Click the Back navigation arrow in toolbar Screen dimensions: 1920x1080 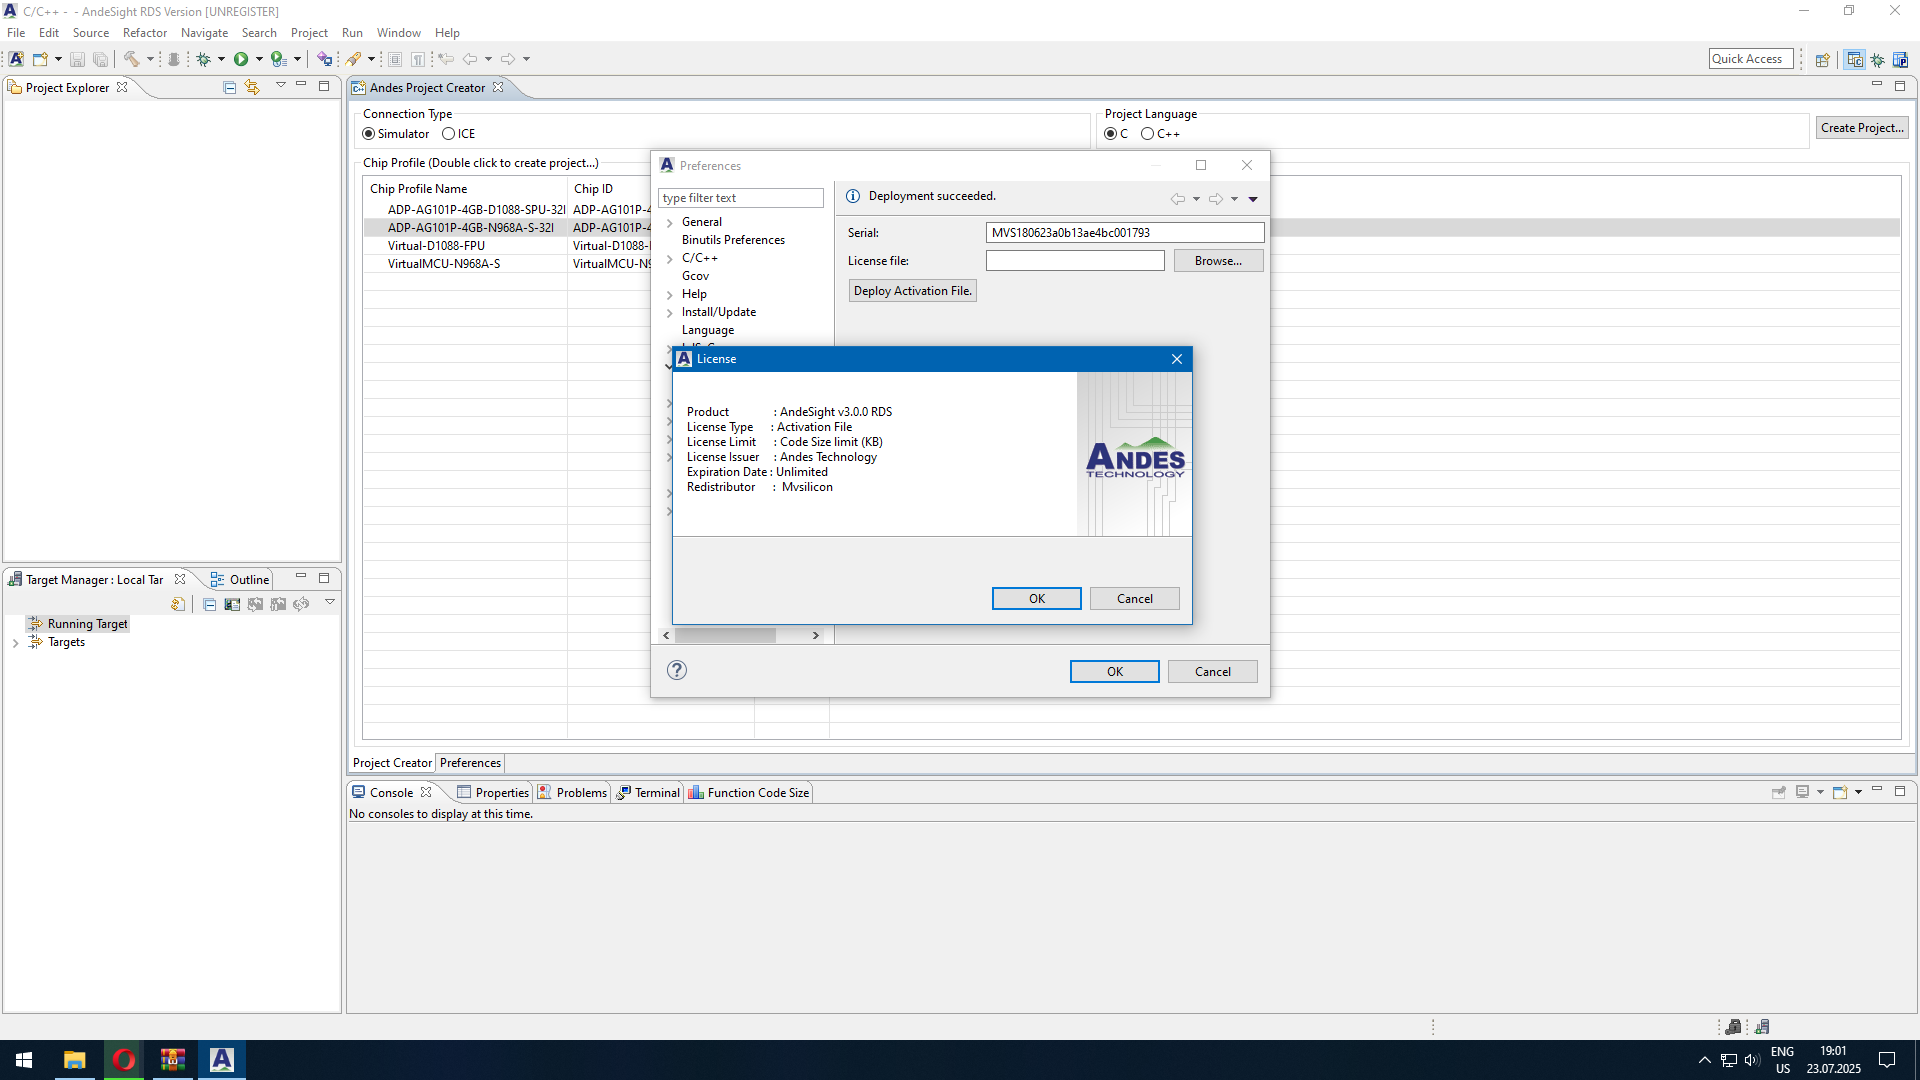click(469, 59)
